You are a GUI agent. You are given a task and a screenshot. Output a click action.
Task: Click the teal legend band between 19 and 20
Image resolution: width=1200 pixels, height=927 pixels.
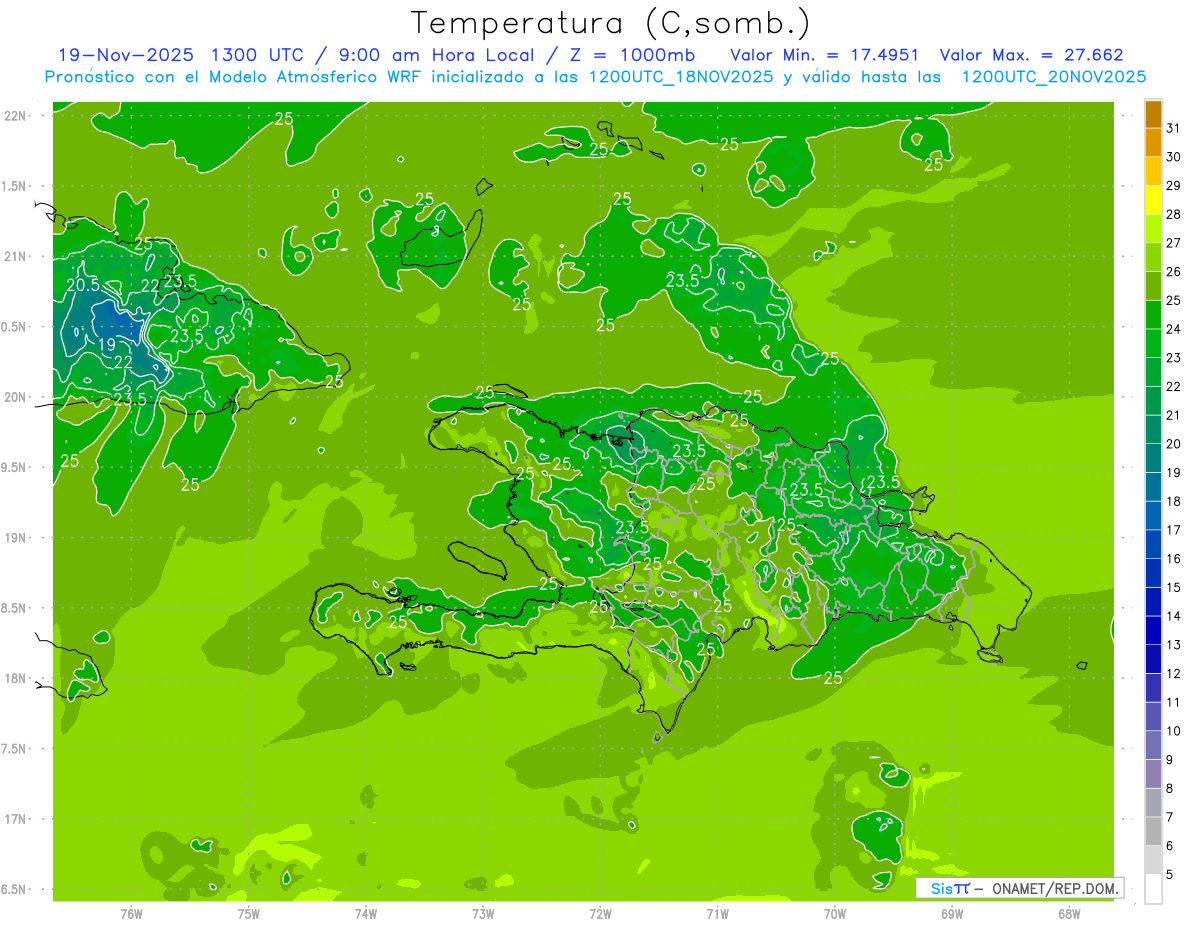click(1153, 458)
